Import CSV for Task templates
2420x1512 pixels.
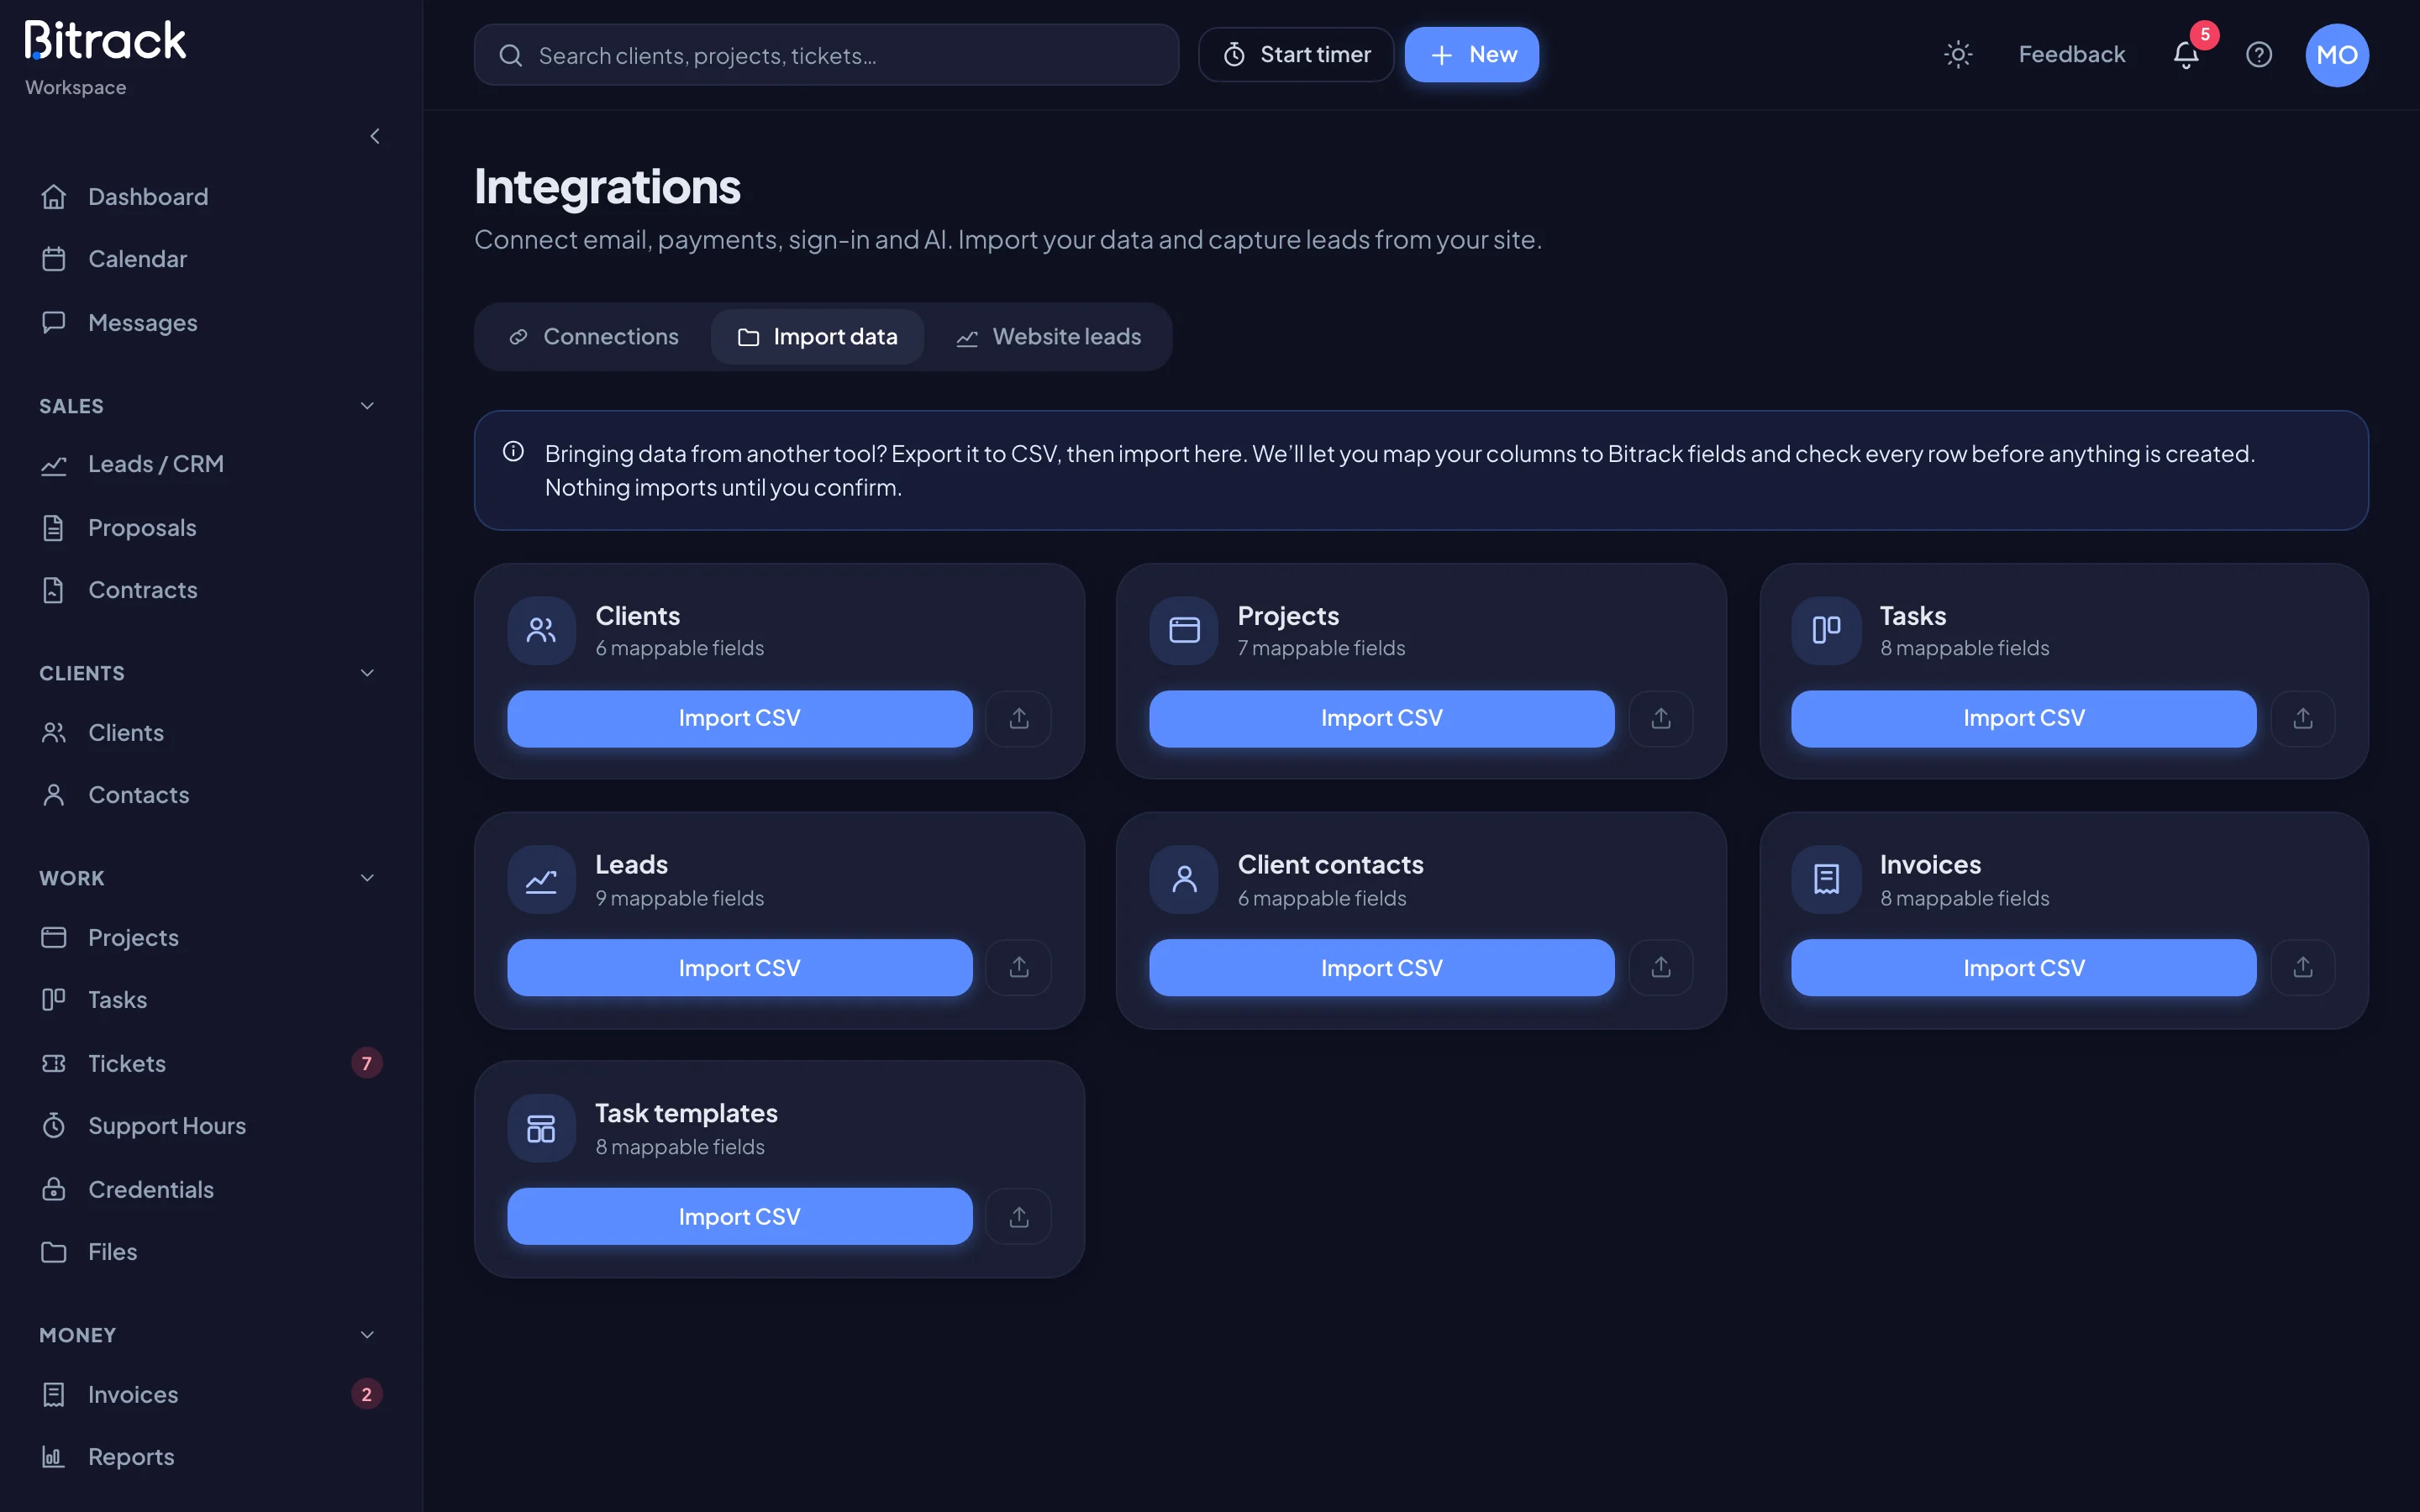point(739,1216)
